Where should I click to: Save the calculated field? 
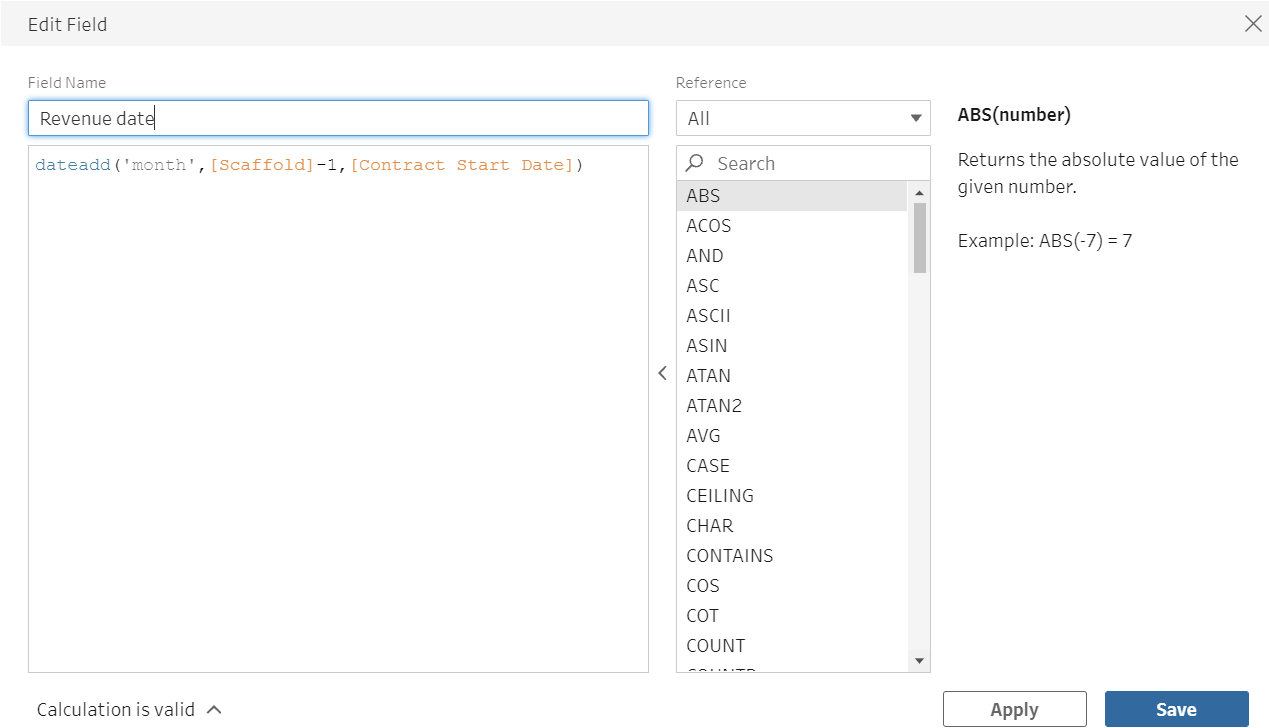pos(1176,709)
